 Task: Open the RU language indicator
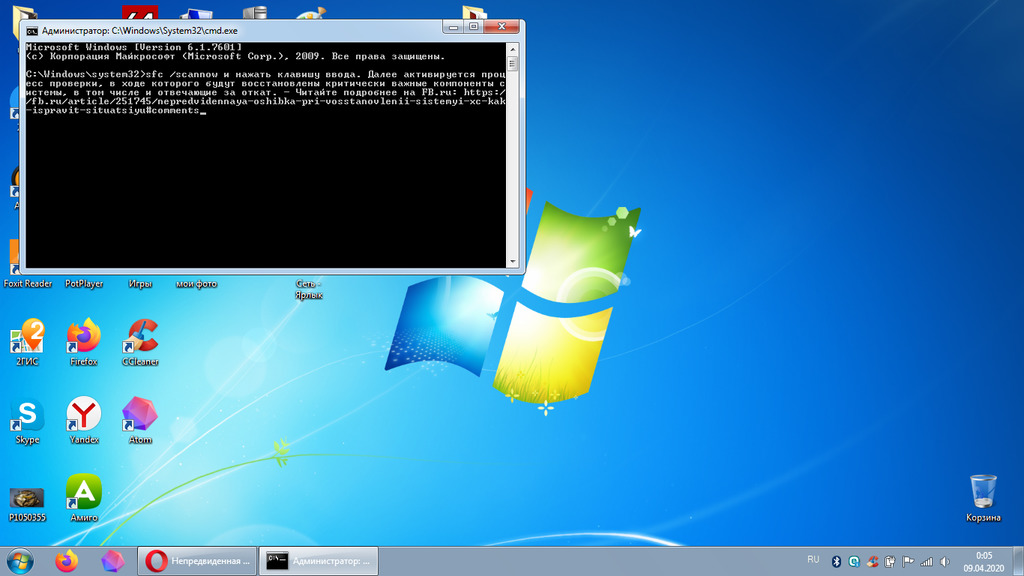coord(813,560)
